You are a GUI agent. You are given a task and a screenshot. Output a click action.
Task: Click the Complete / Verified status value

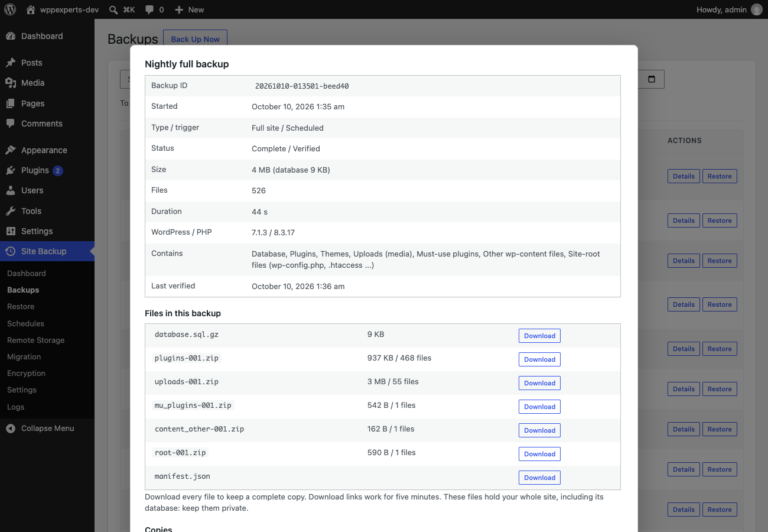tap(286, 148)
